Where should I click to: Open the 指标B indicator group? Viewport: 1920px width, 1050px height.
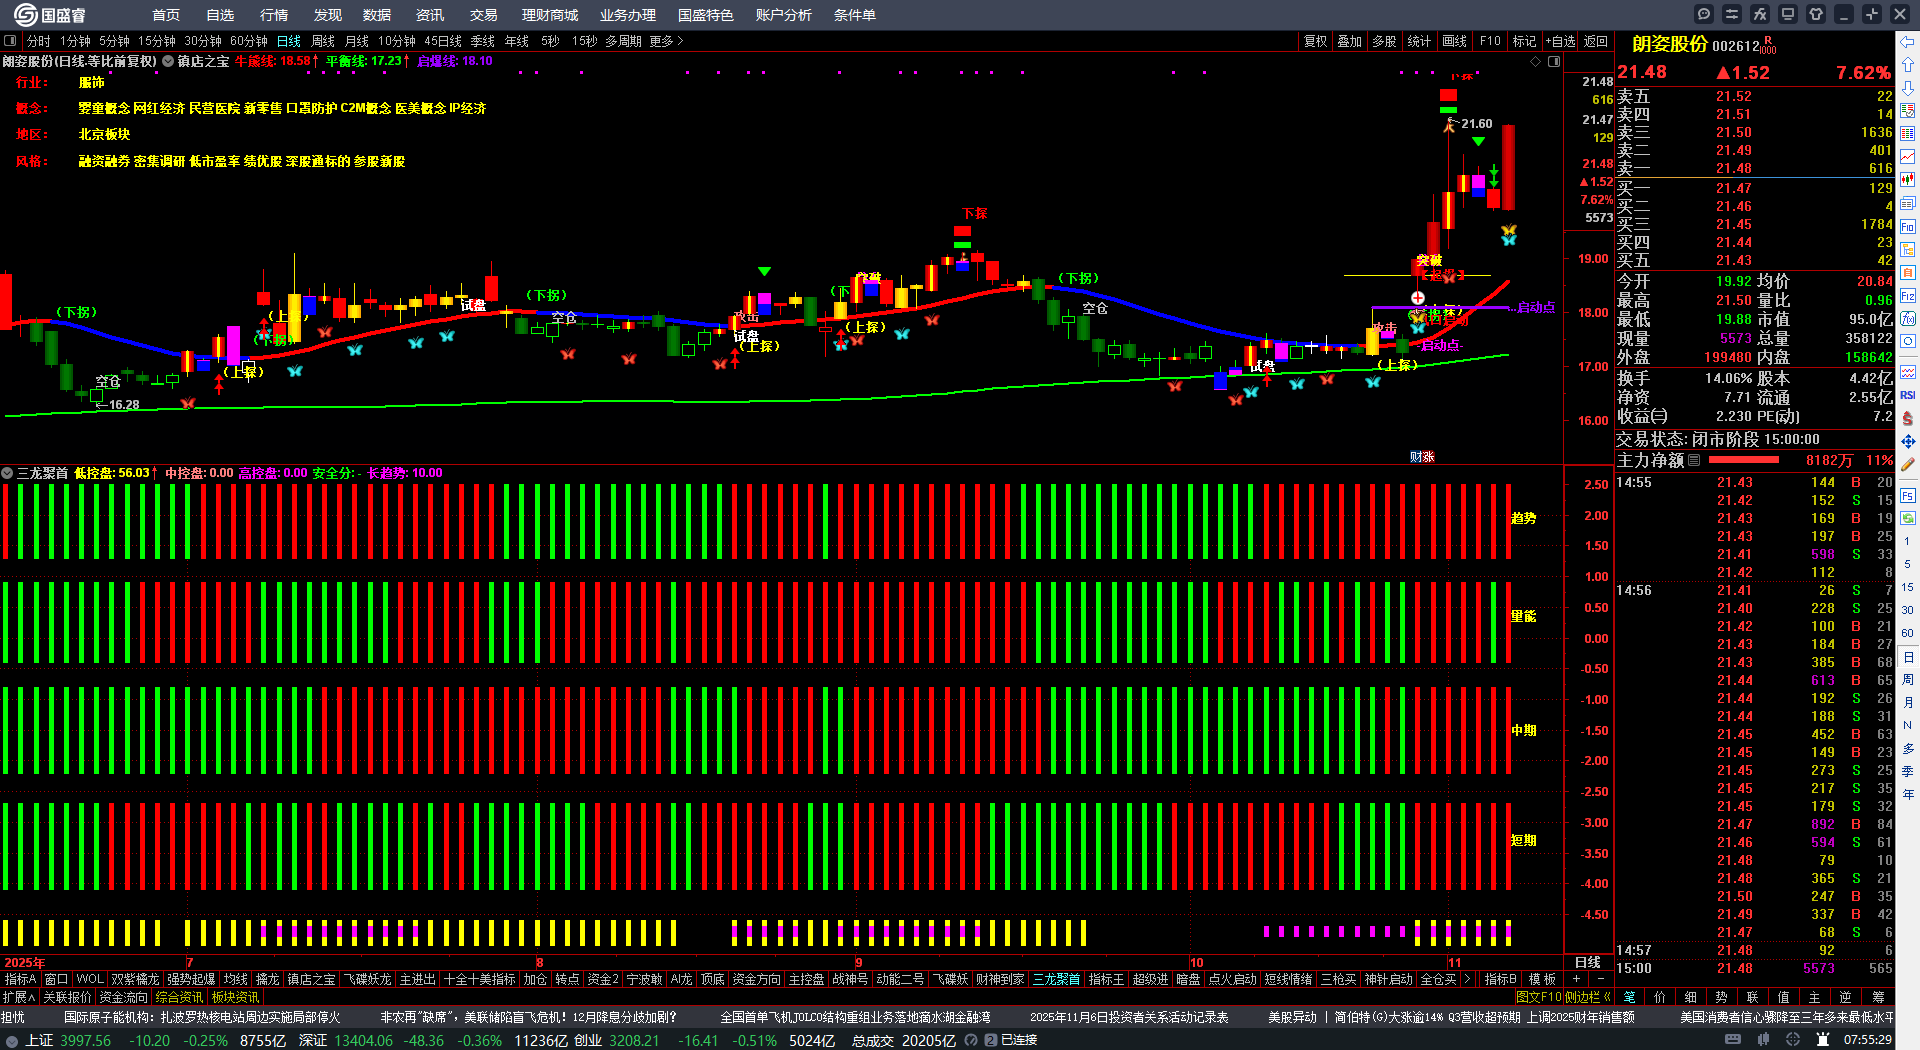tap(1500, 979)
